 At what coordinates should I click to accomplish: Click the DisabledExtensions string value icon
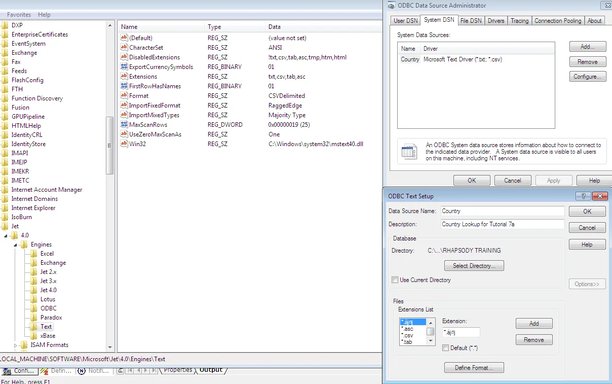coord(124,57)
